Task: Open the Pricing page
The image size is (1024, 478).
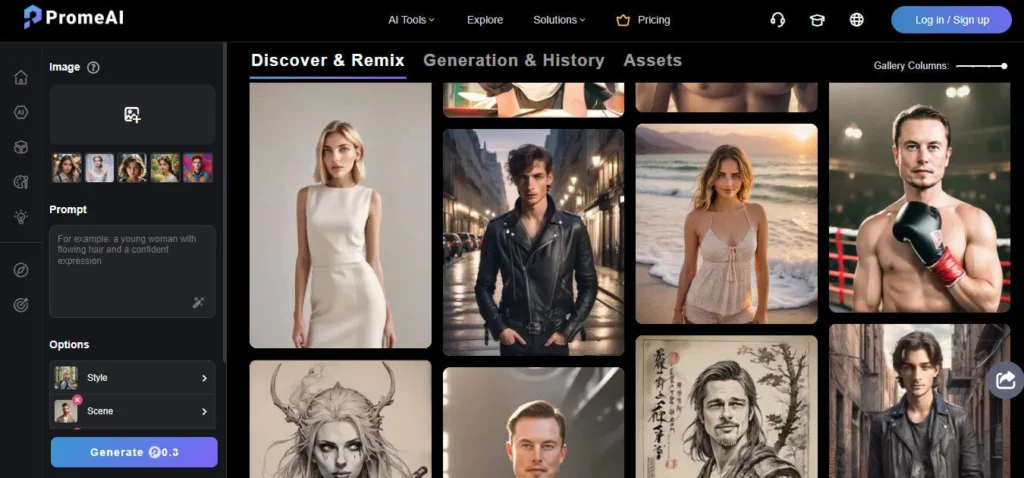Action: [654, 20]
